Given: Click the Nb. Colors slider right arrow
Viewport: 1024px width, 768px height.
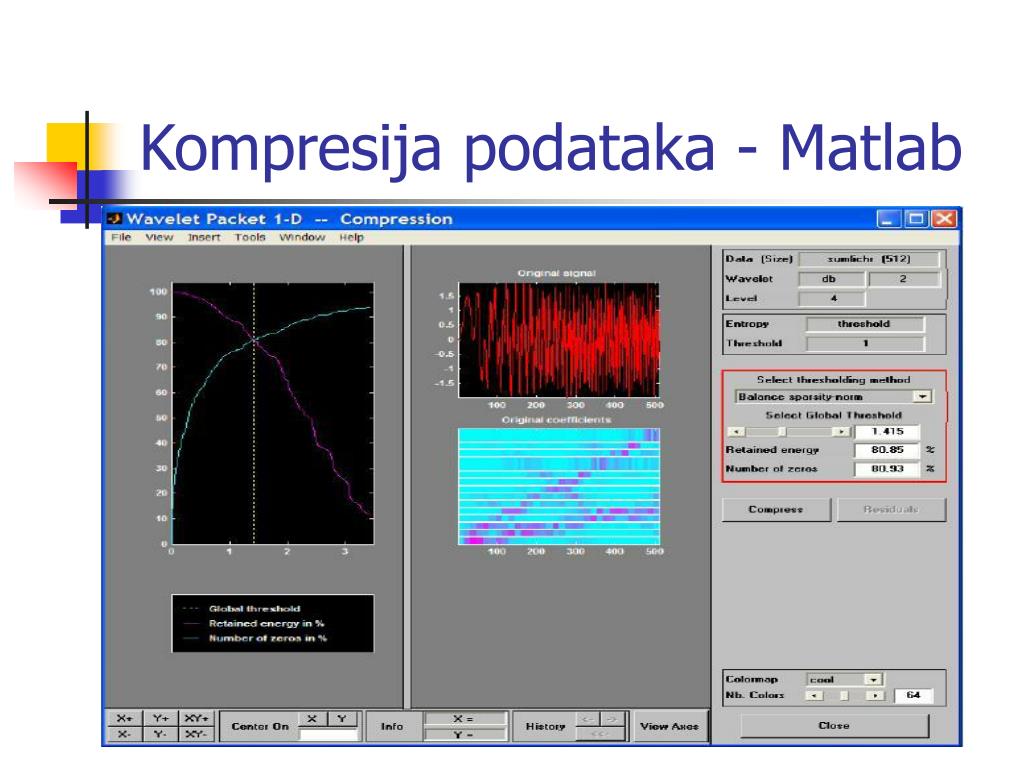Looking at the screenshot, I should pos(875,696).
